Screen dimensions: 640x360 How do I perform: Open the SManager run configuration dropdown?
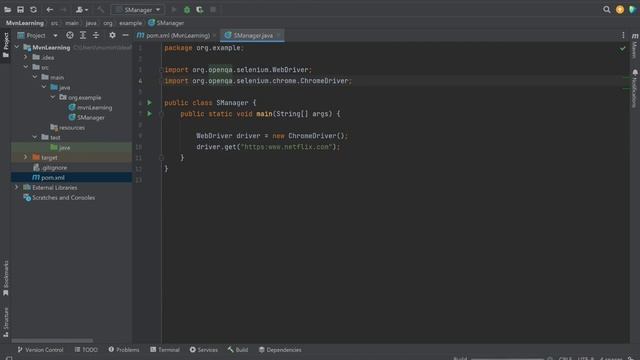[x=138, y=9]
